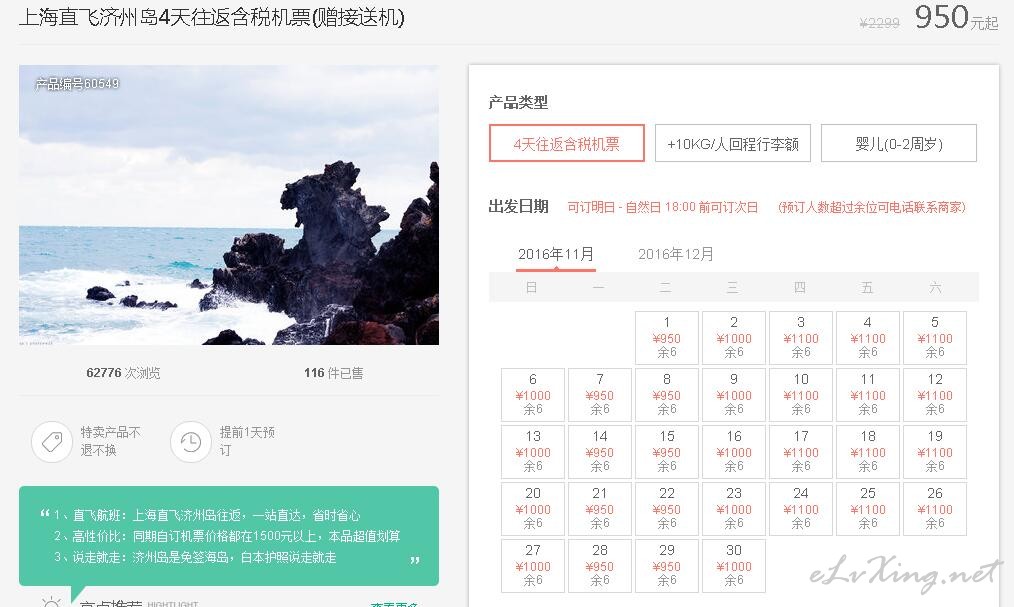The height and width of the screenshot is (607, 1014).
Task: Select calendar date 29
Action: tap(667, 566)
